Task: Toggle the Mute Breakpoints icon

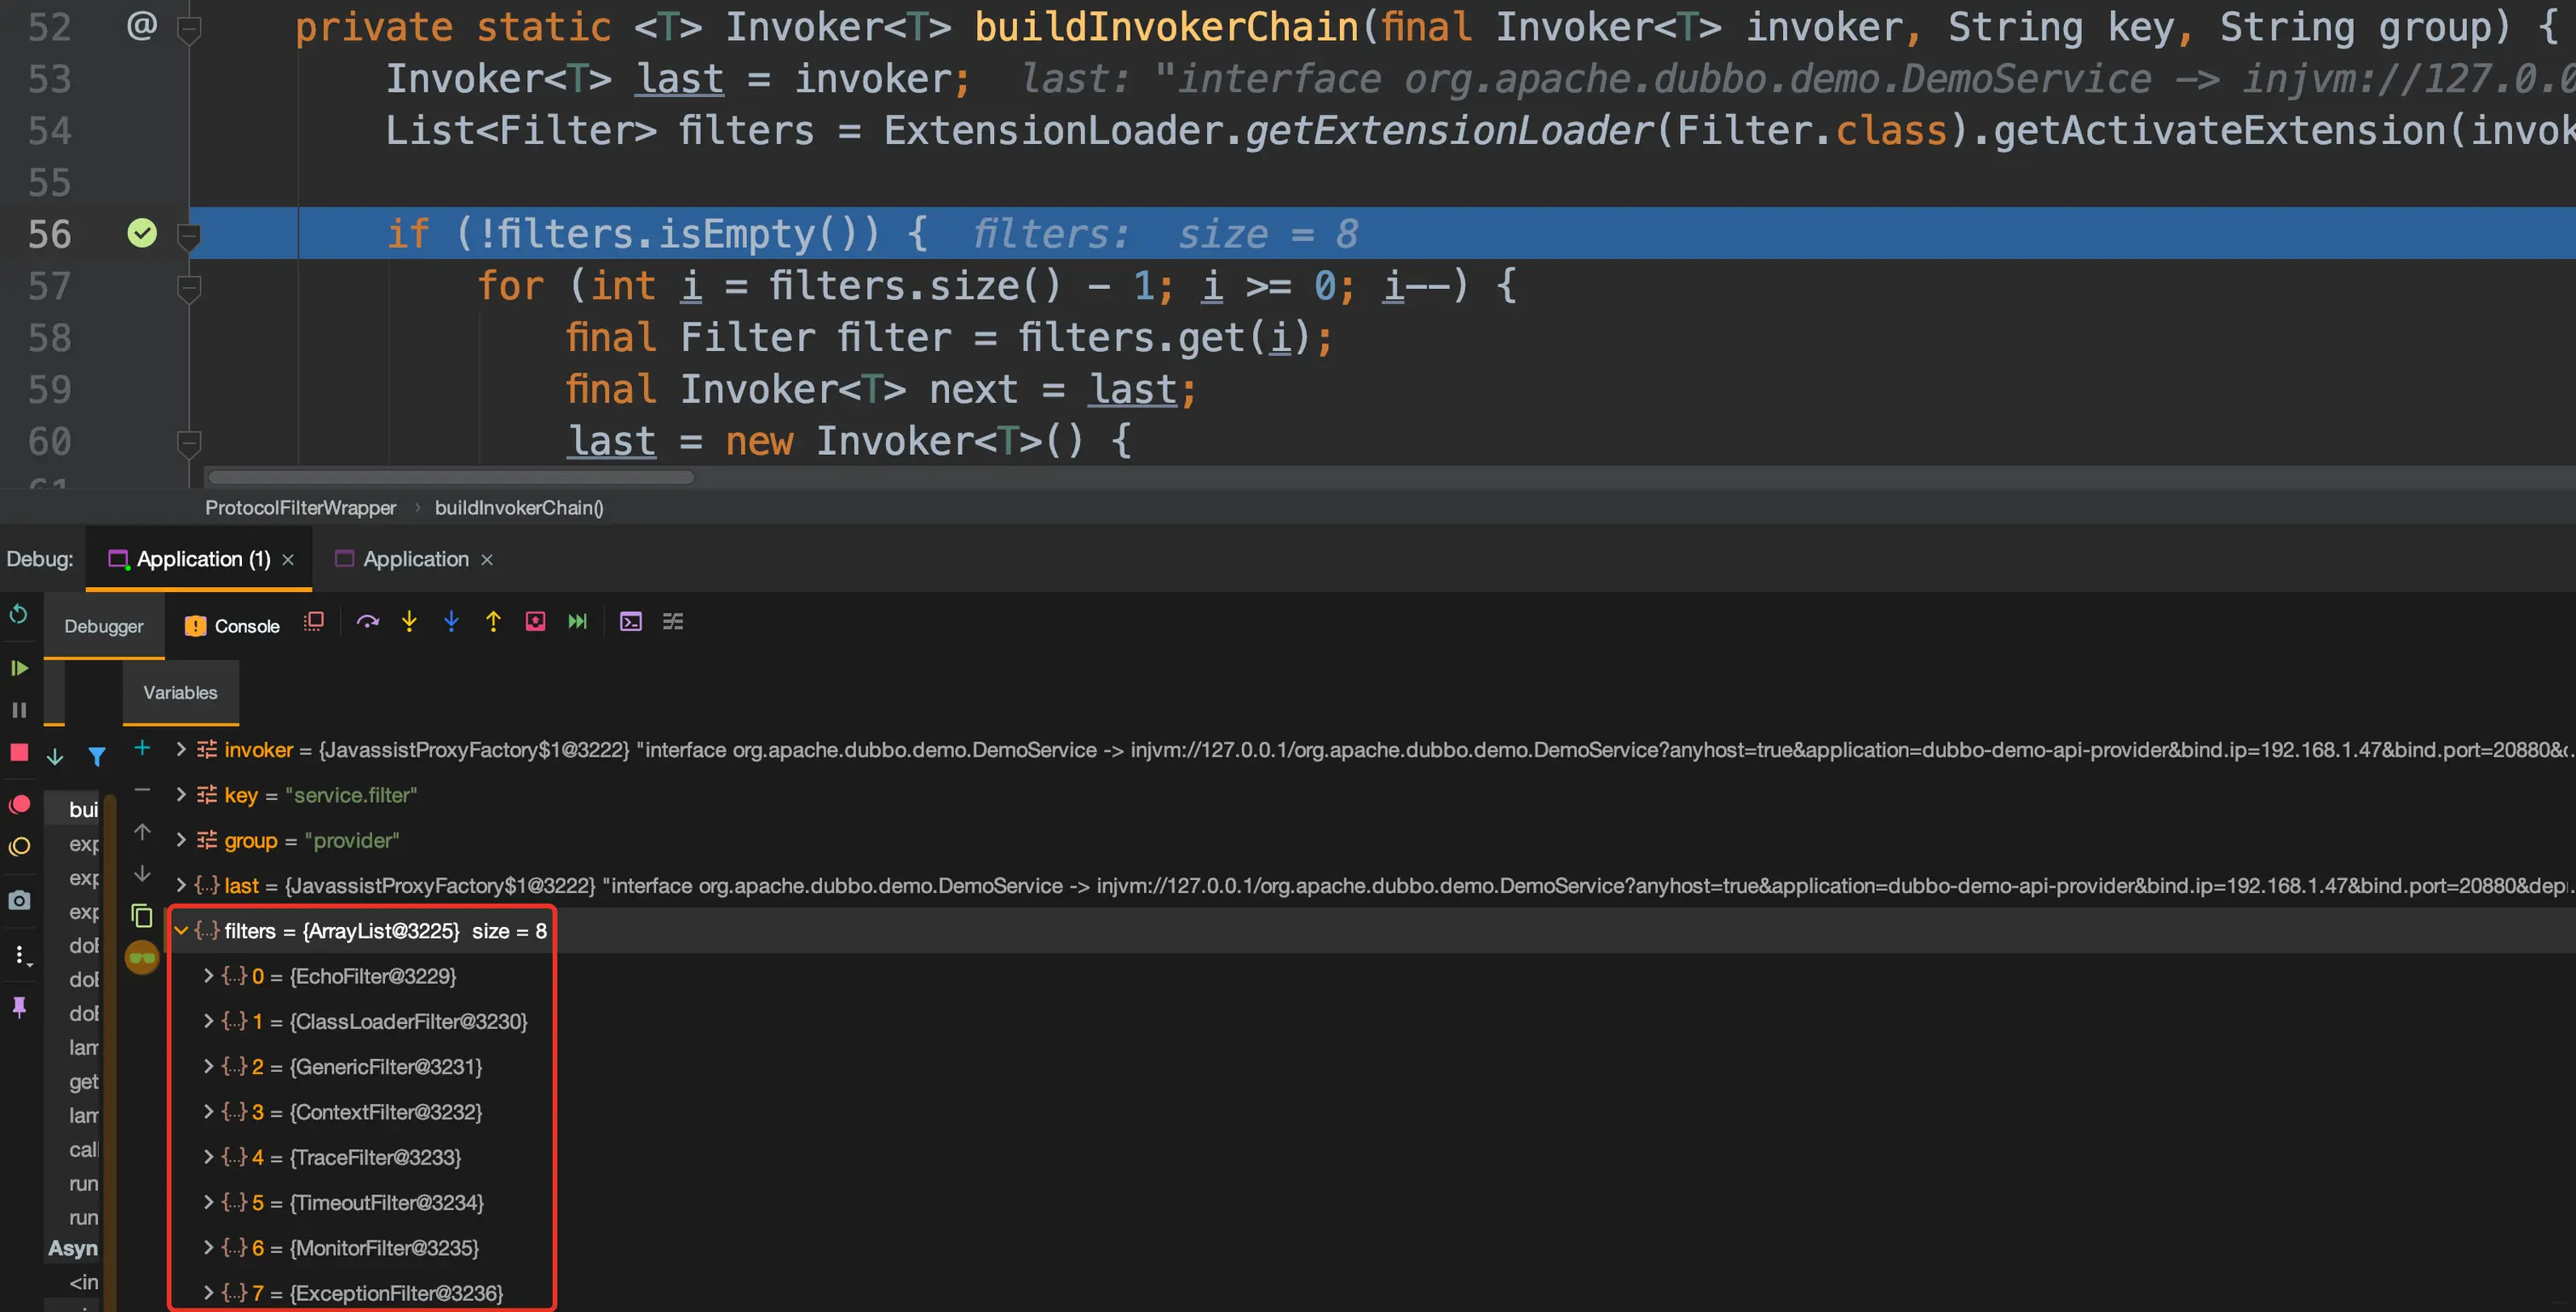Action: tap(19, 847)
